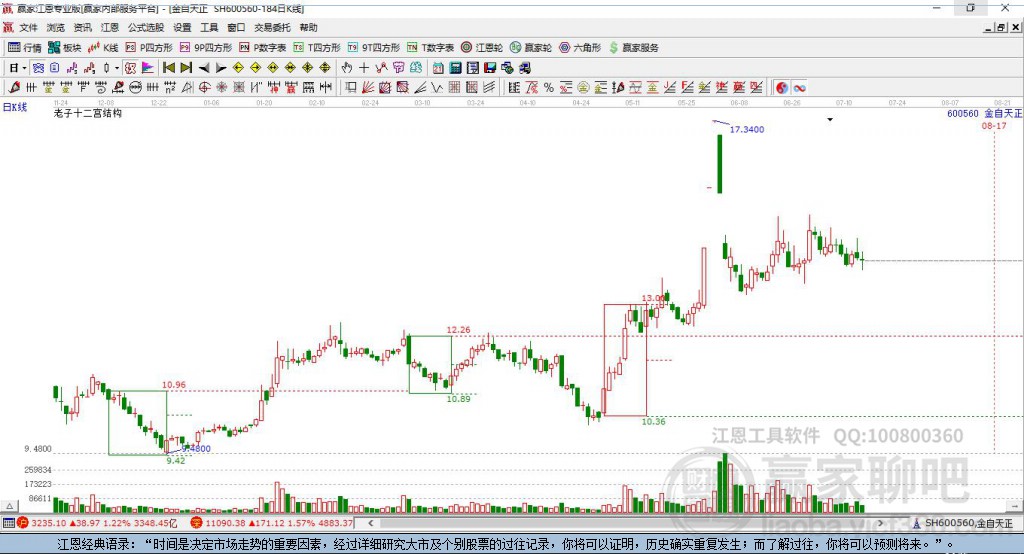Screen dimensions: 1024x554
Task: Open the calculator icon
Action: point(455,68)
